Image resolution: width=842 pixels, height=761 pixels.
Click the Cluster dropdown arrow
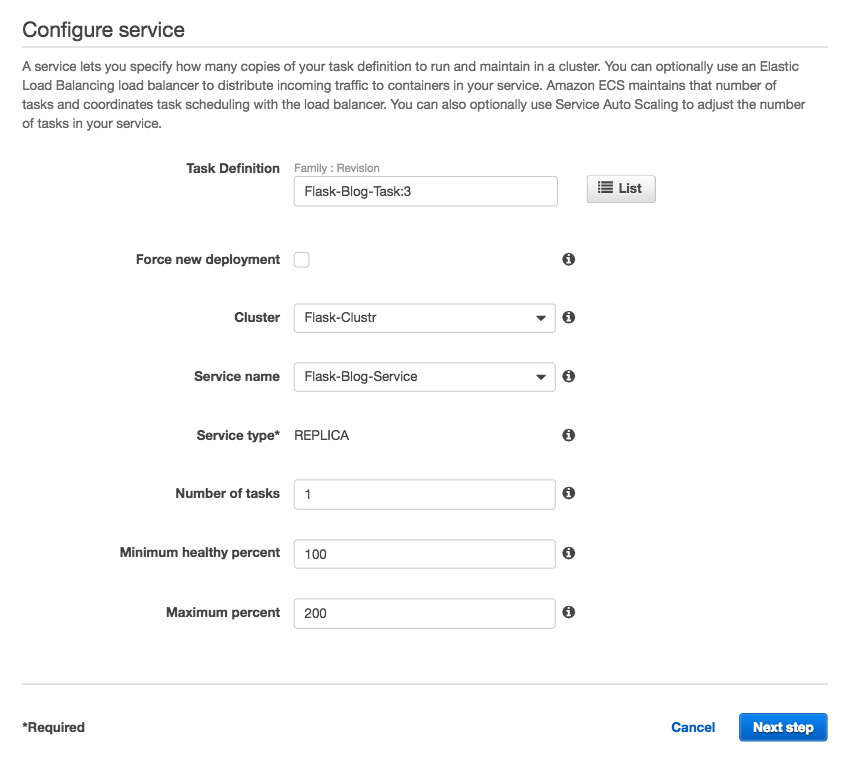coord(541,318)
